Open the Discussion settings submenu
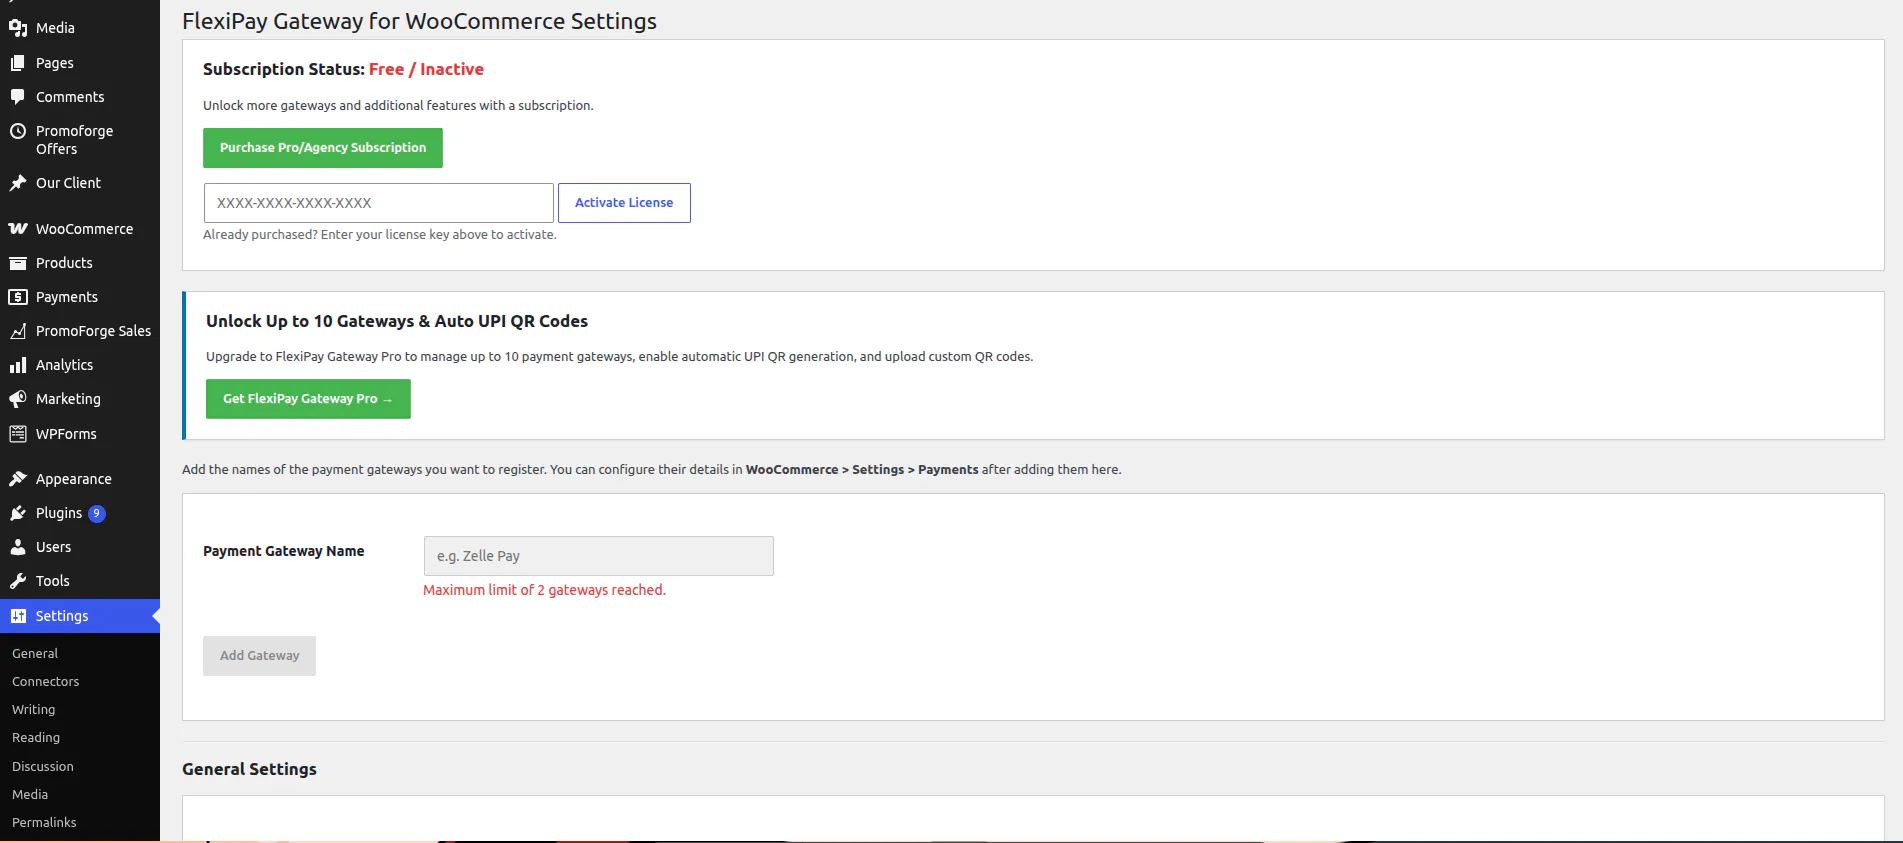This screenshot has height=843, width=1903. click(x=43, y=766)
